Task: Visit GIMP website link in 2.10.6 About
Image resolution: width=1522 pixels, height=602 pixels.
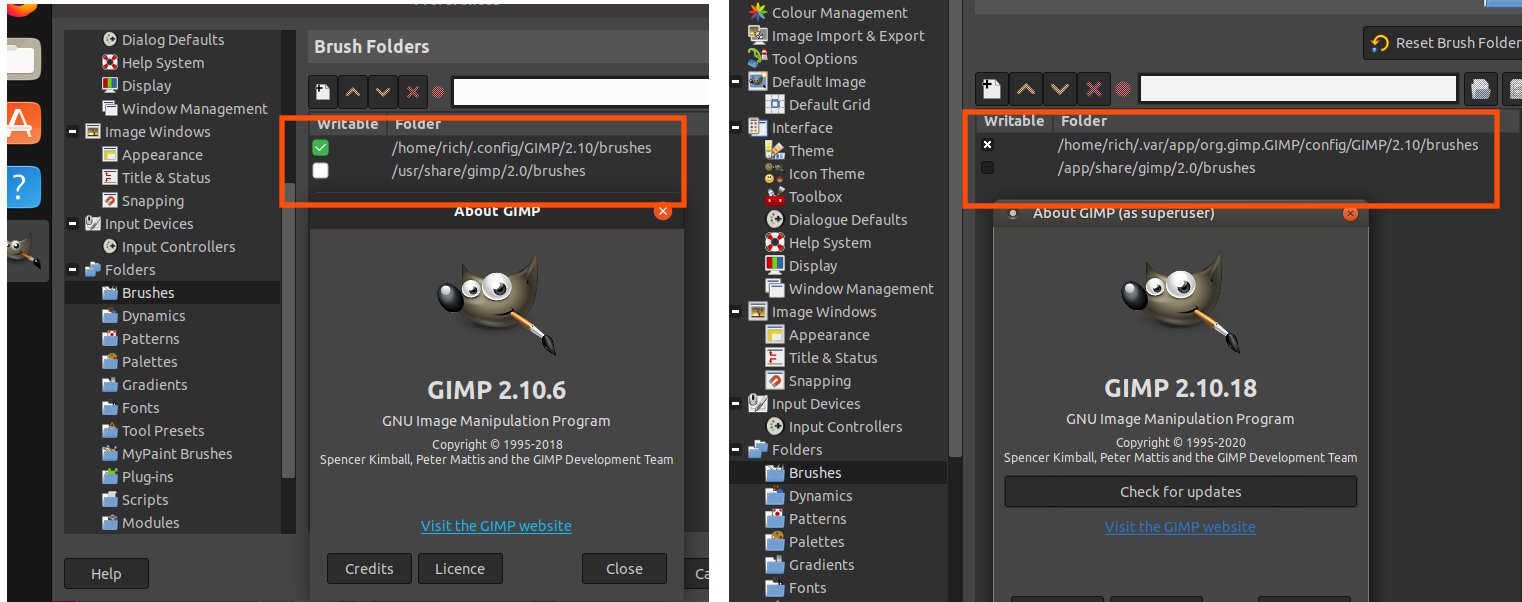Action: pos(496,526)
